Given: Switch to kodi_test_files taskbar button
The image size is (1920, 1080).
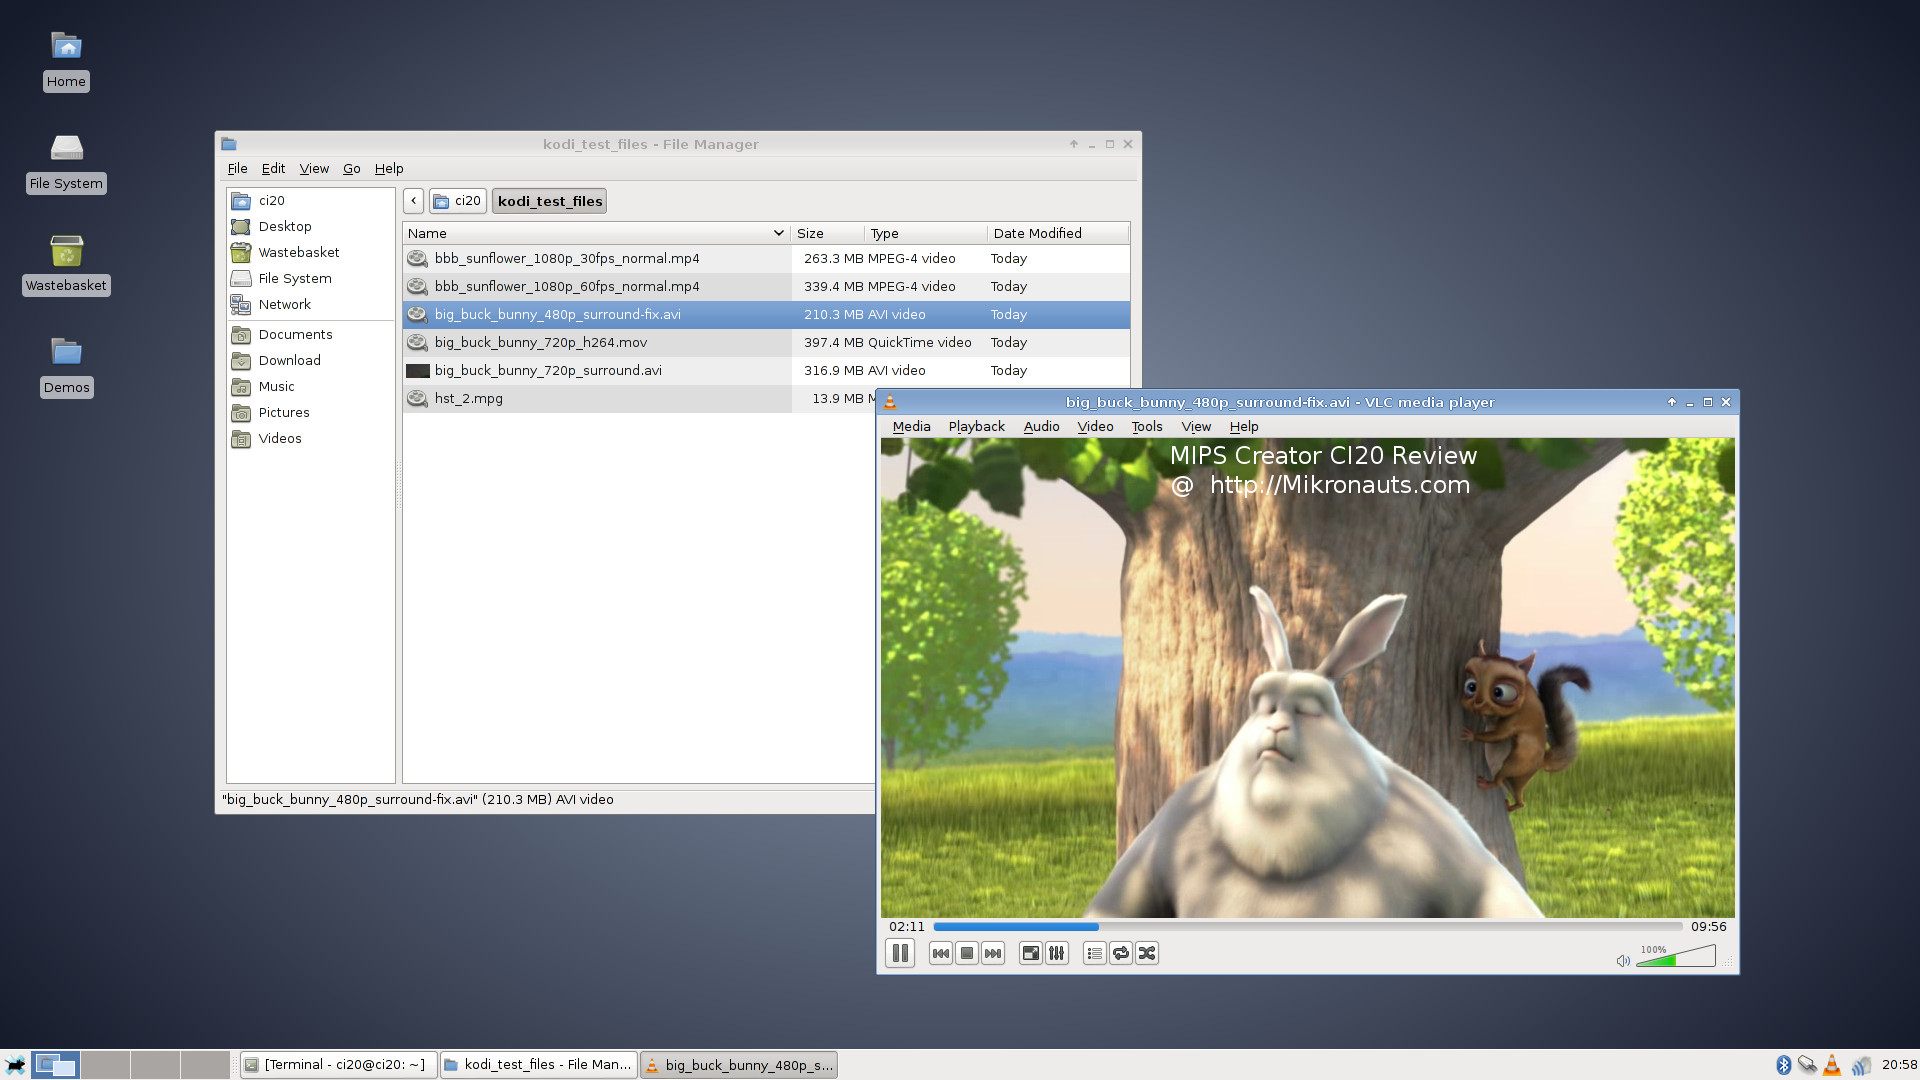Looking at the screenshot, I should [538, 1065].
